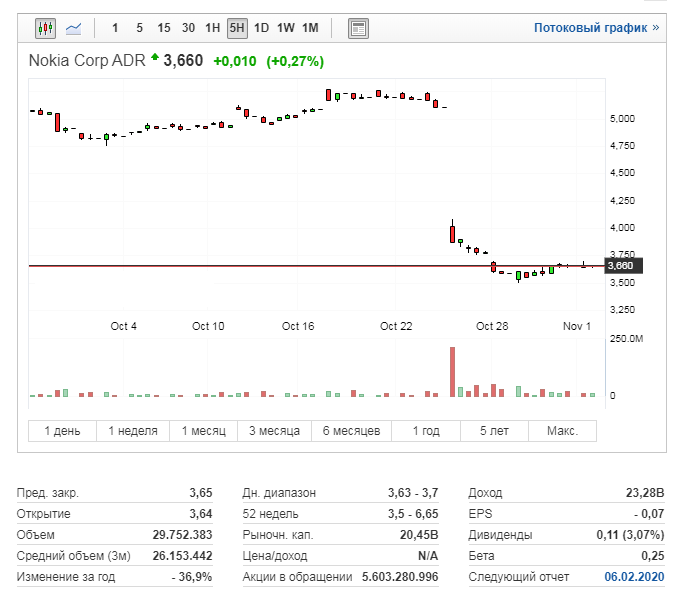Select the 1 minute interval
This screenshot has height=599, width=677.
pos(115,29)
